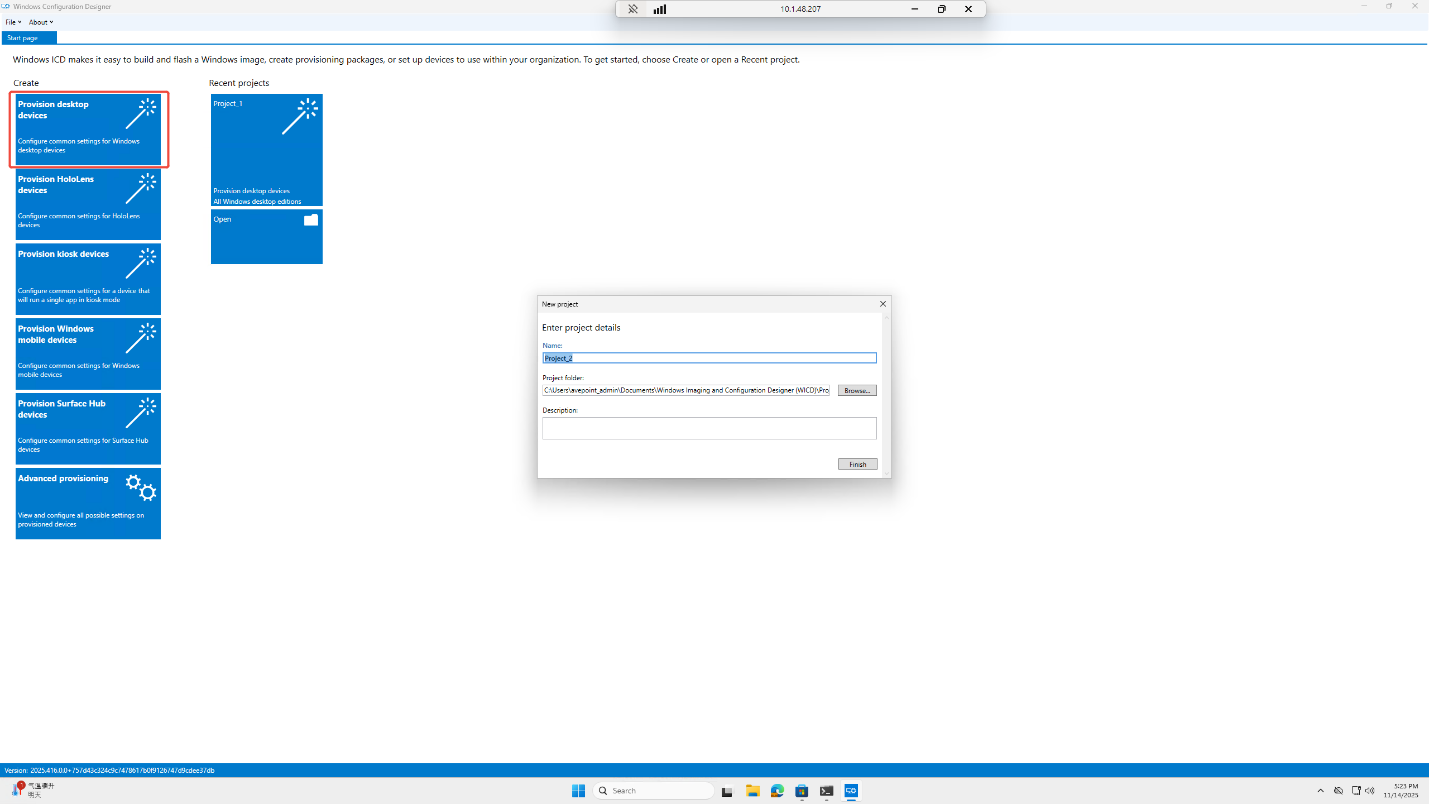Viewport: 1429px width, 804px height.
Task: Click the pin icon on the remote connection bar
Action: pos(633,9)
